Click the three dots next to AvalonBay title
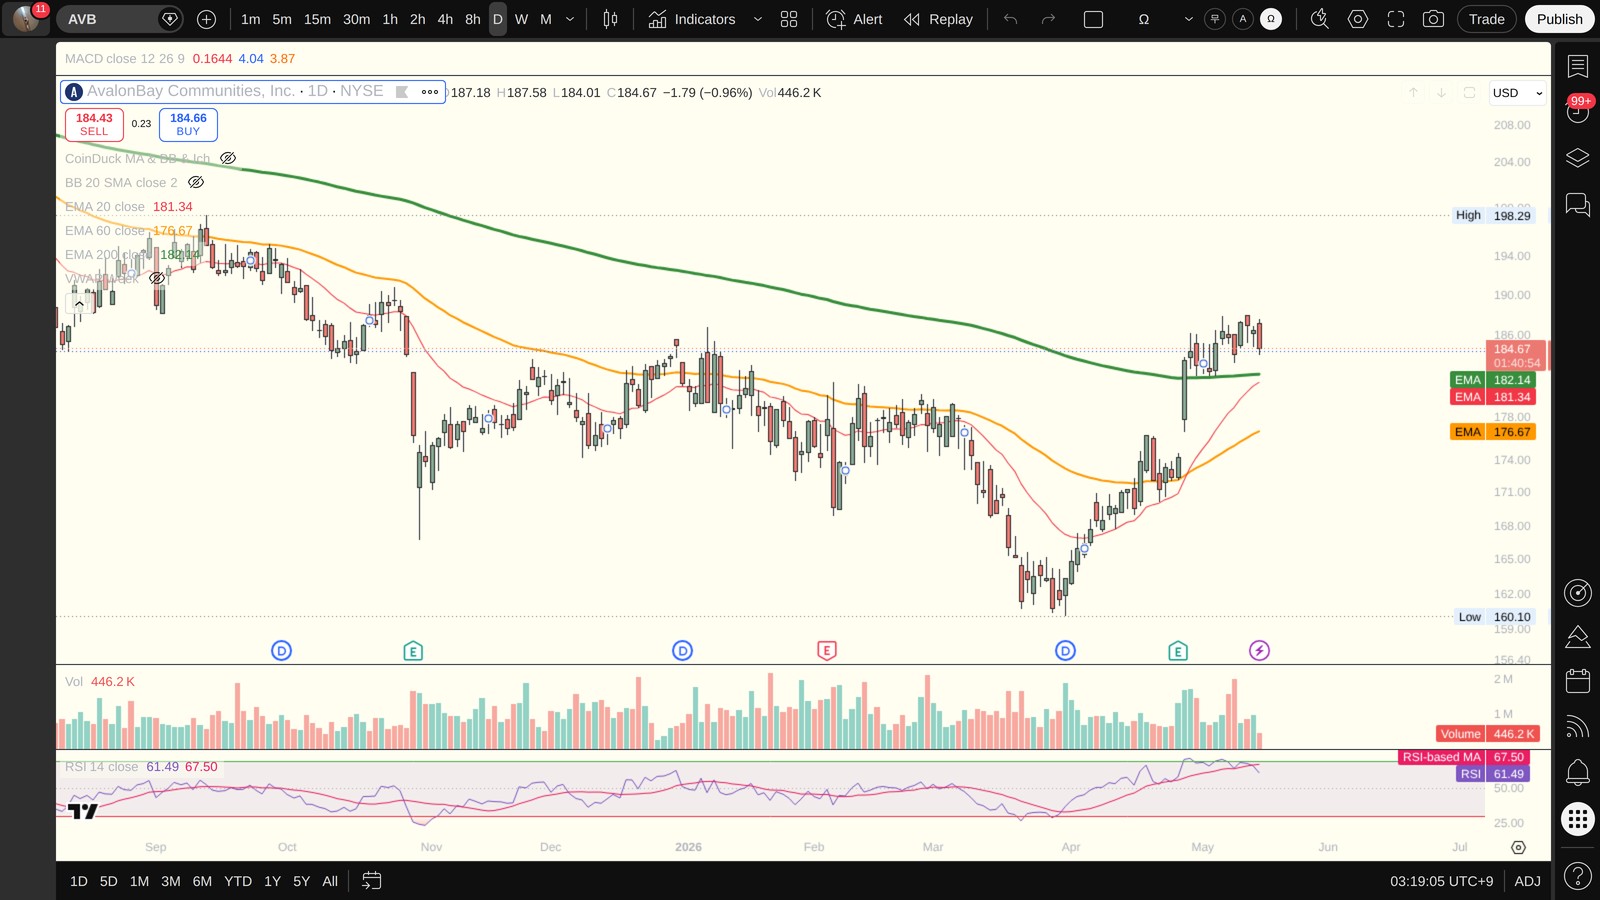The image size is (1600, 900). (x=430, y=92)
